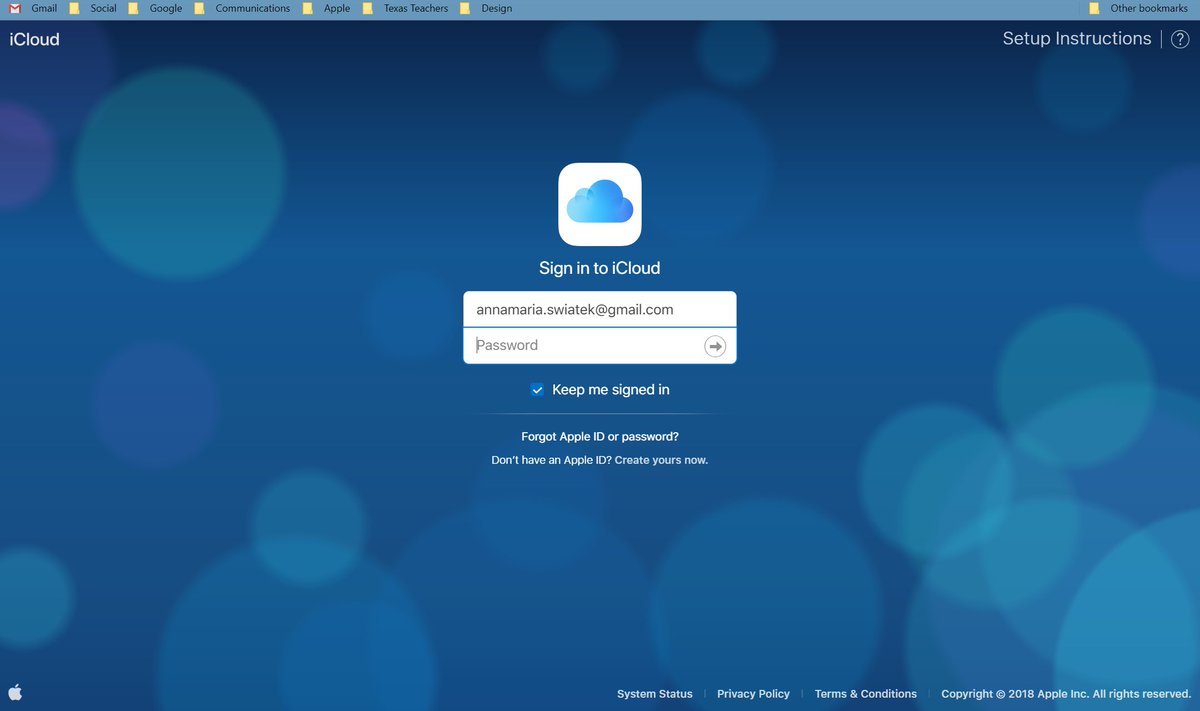Open the Communications bookmarks folder
This screenshot has width=1200, height=711.
click(242, 8)
